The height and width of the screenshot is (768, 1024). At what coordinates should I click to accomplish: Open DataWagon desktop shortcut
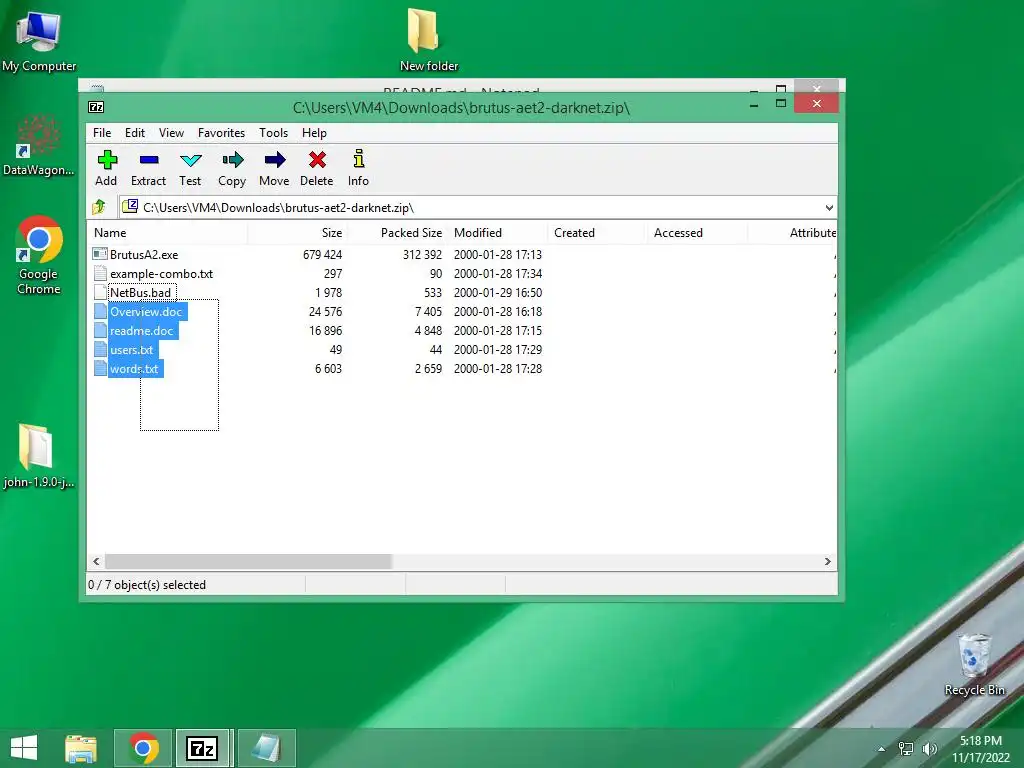39,145
